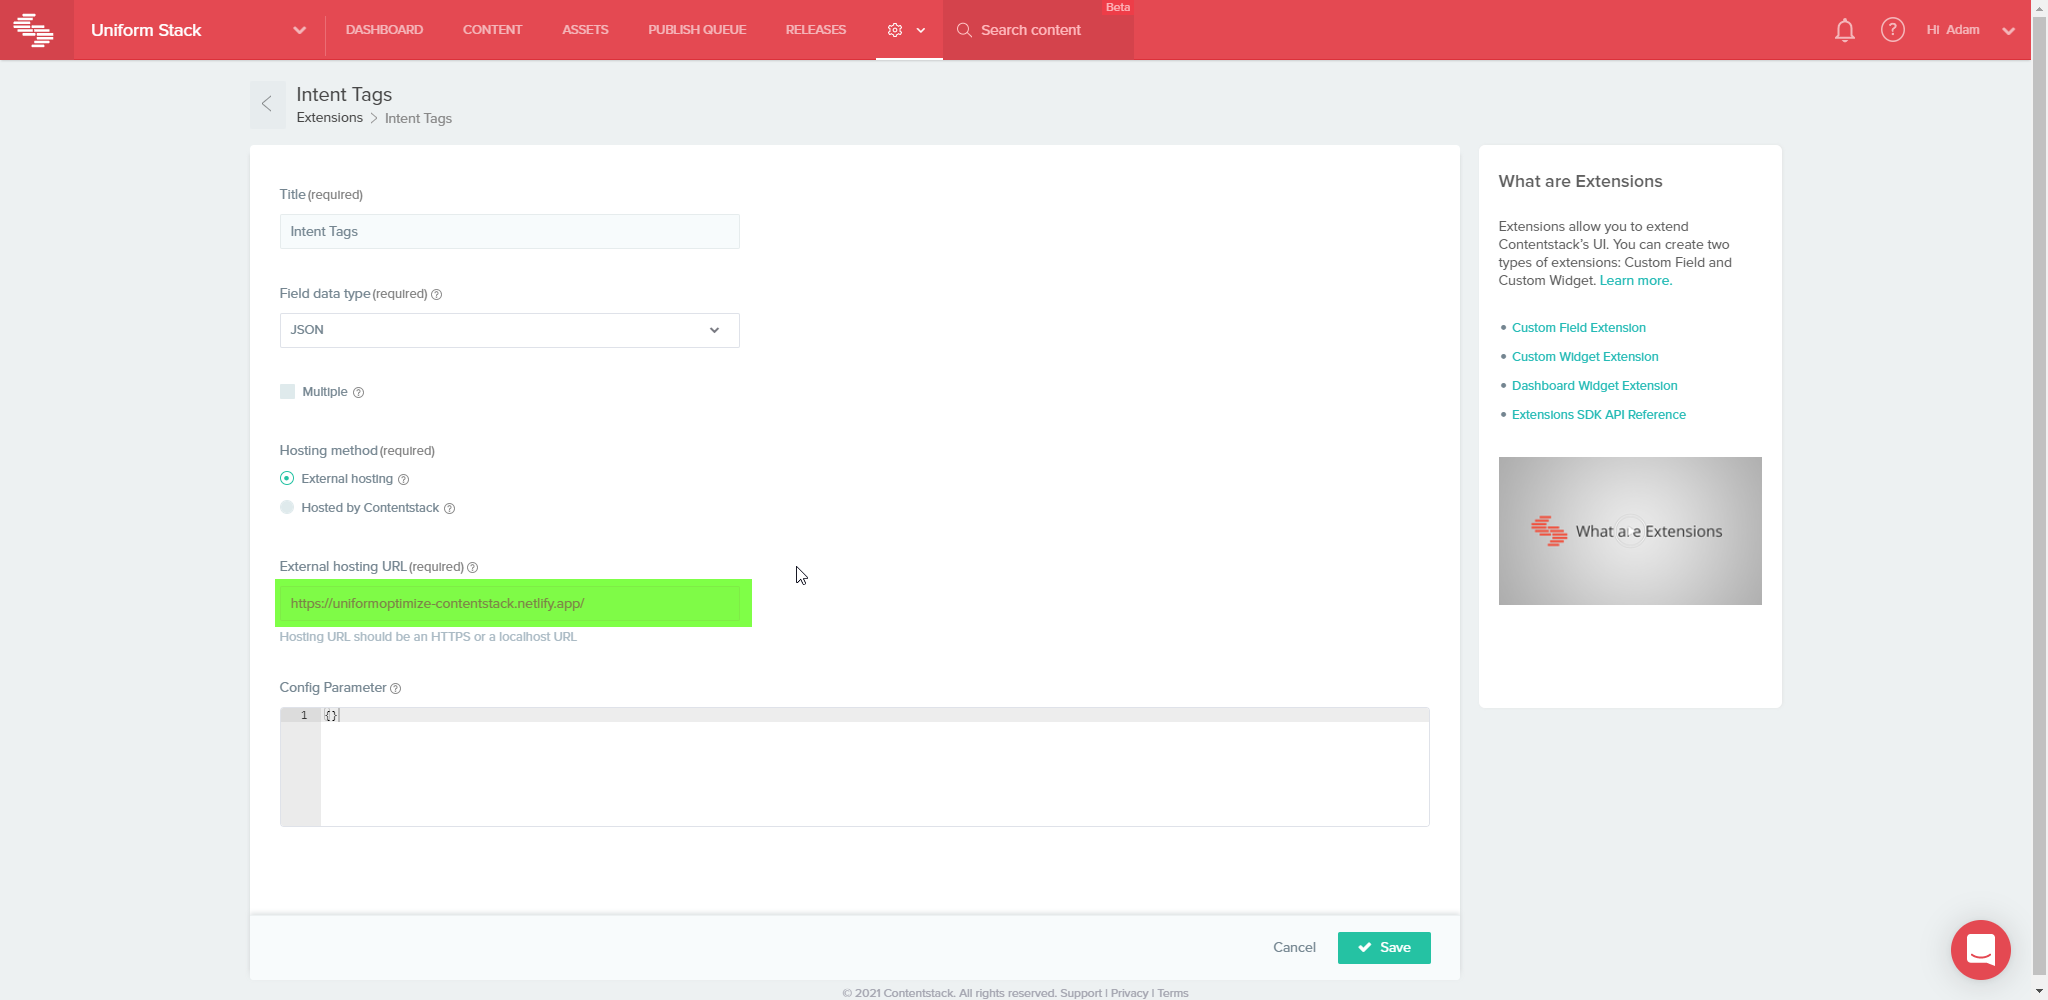Open the Content tab

click(492, 30)
